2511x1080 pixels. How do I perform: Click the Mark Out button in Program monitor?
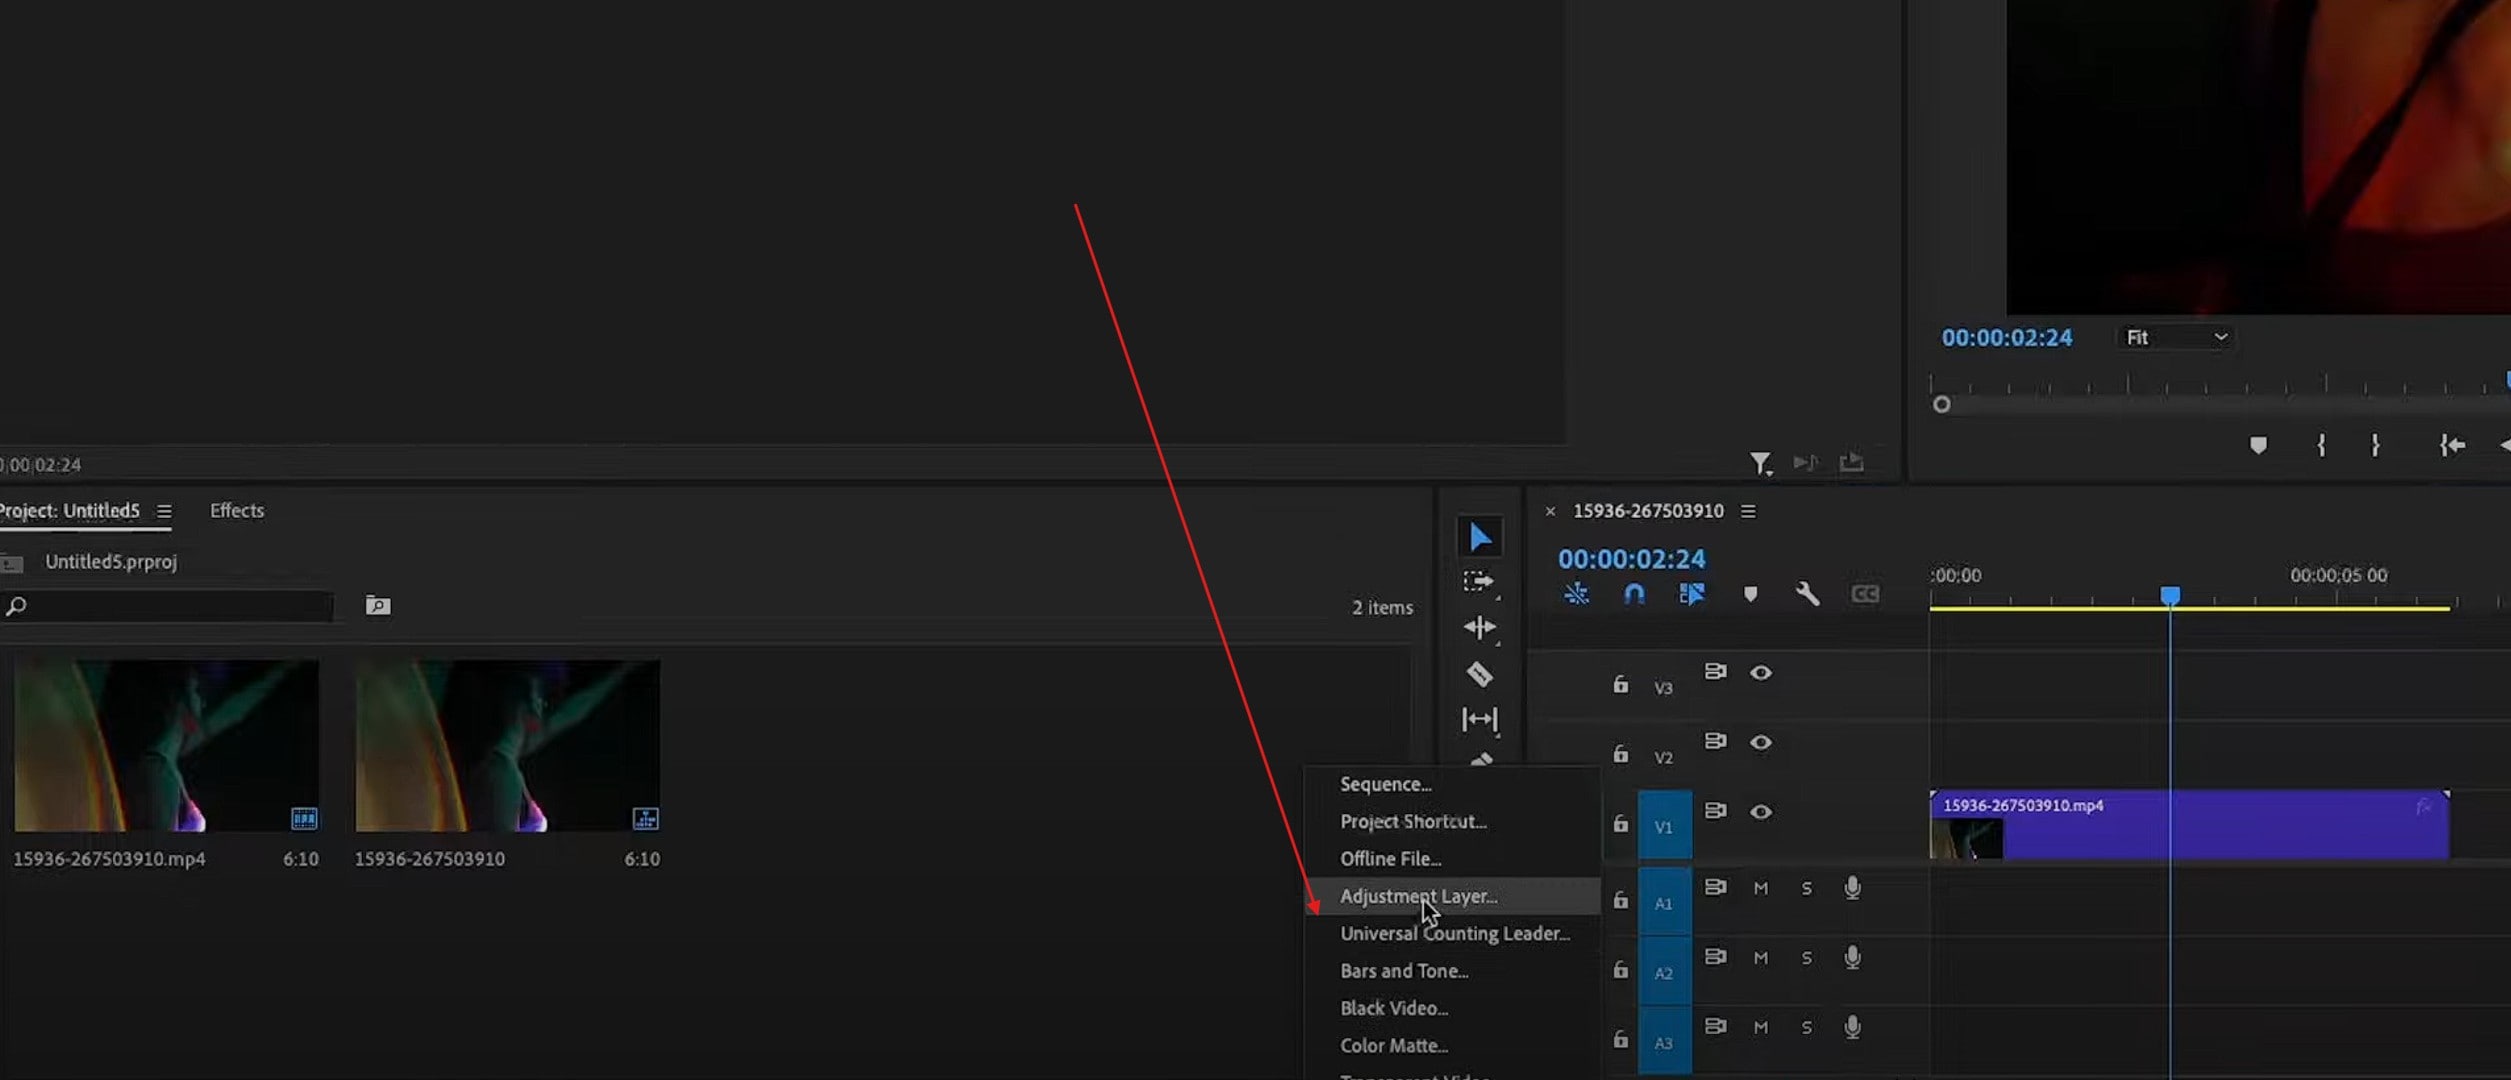click(2375, 446)
